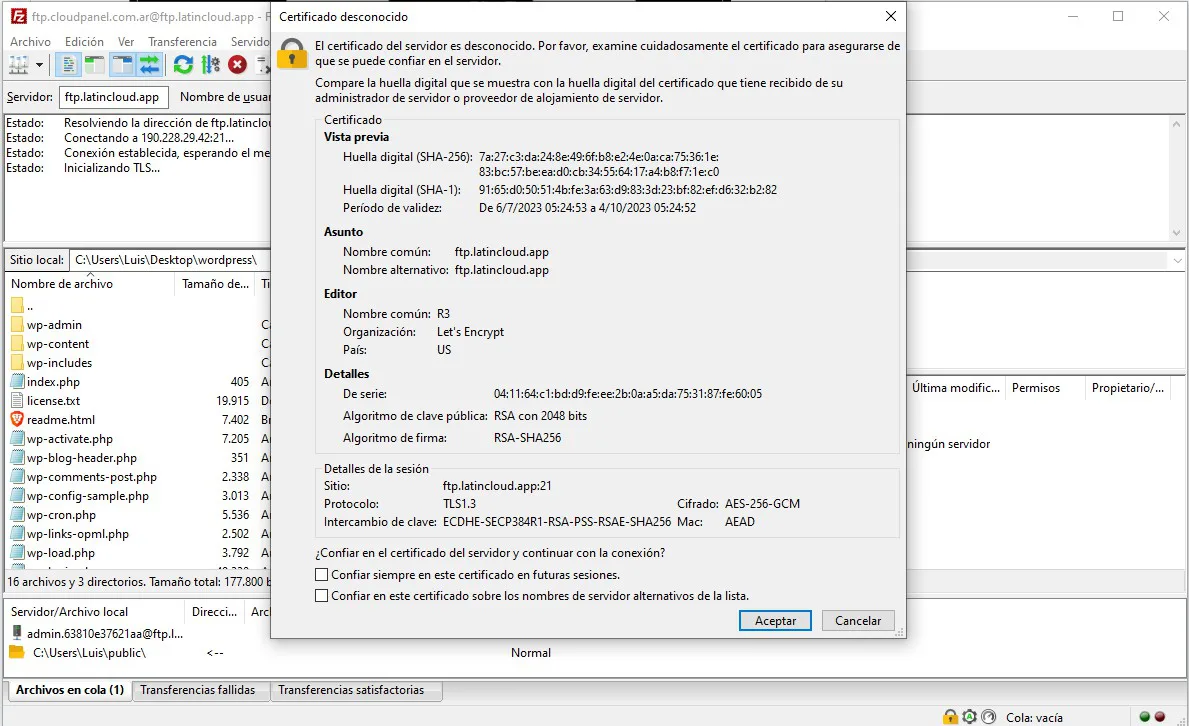Click the green refresh file lists icon
1189x726 pixels.
pos(183,65)
